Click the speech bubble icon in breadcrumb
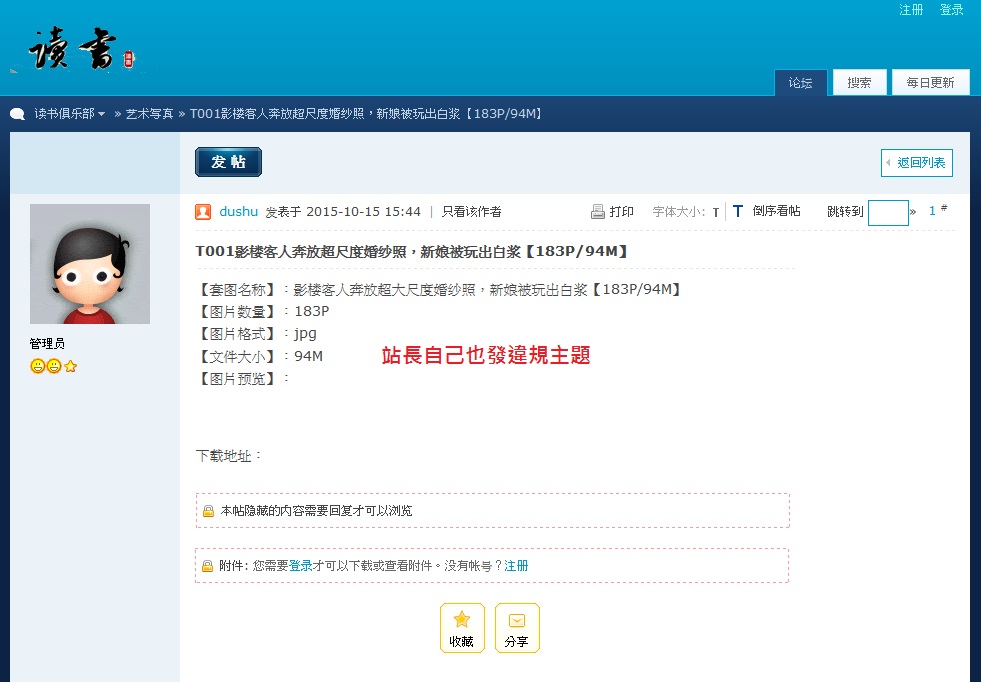981x682 pixels. (x=18, y=114)
